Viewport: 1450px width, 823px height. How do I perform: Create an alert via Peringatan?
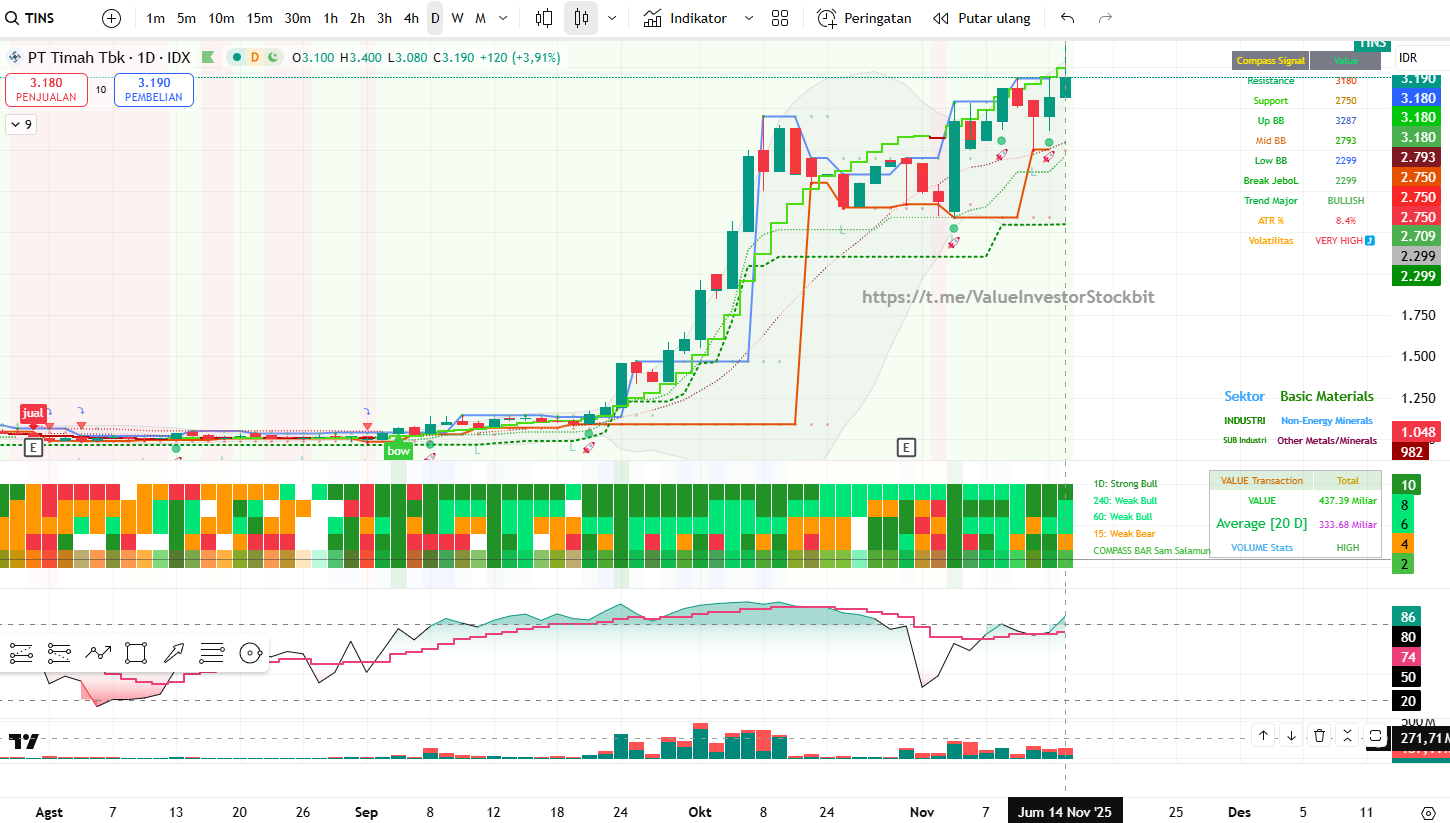pyautogui.click(x=864, y=18)
